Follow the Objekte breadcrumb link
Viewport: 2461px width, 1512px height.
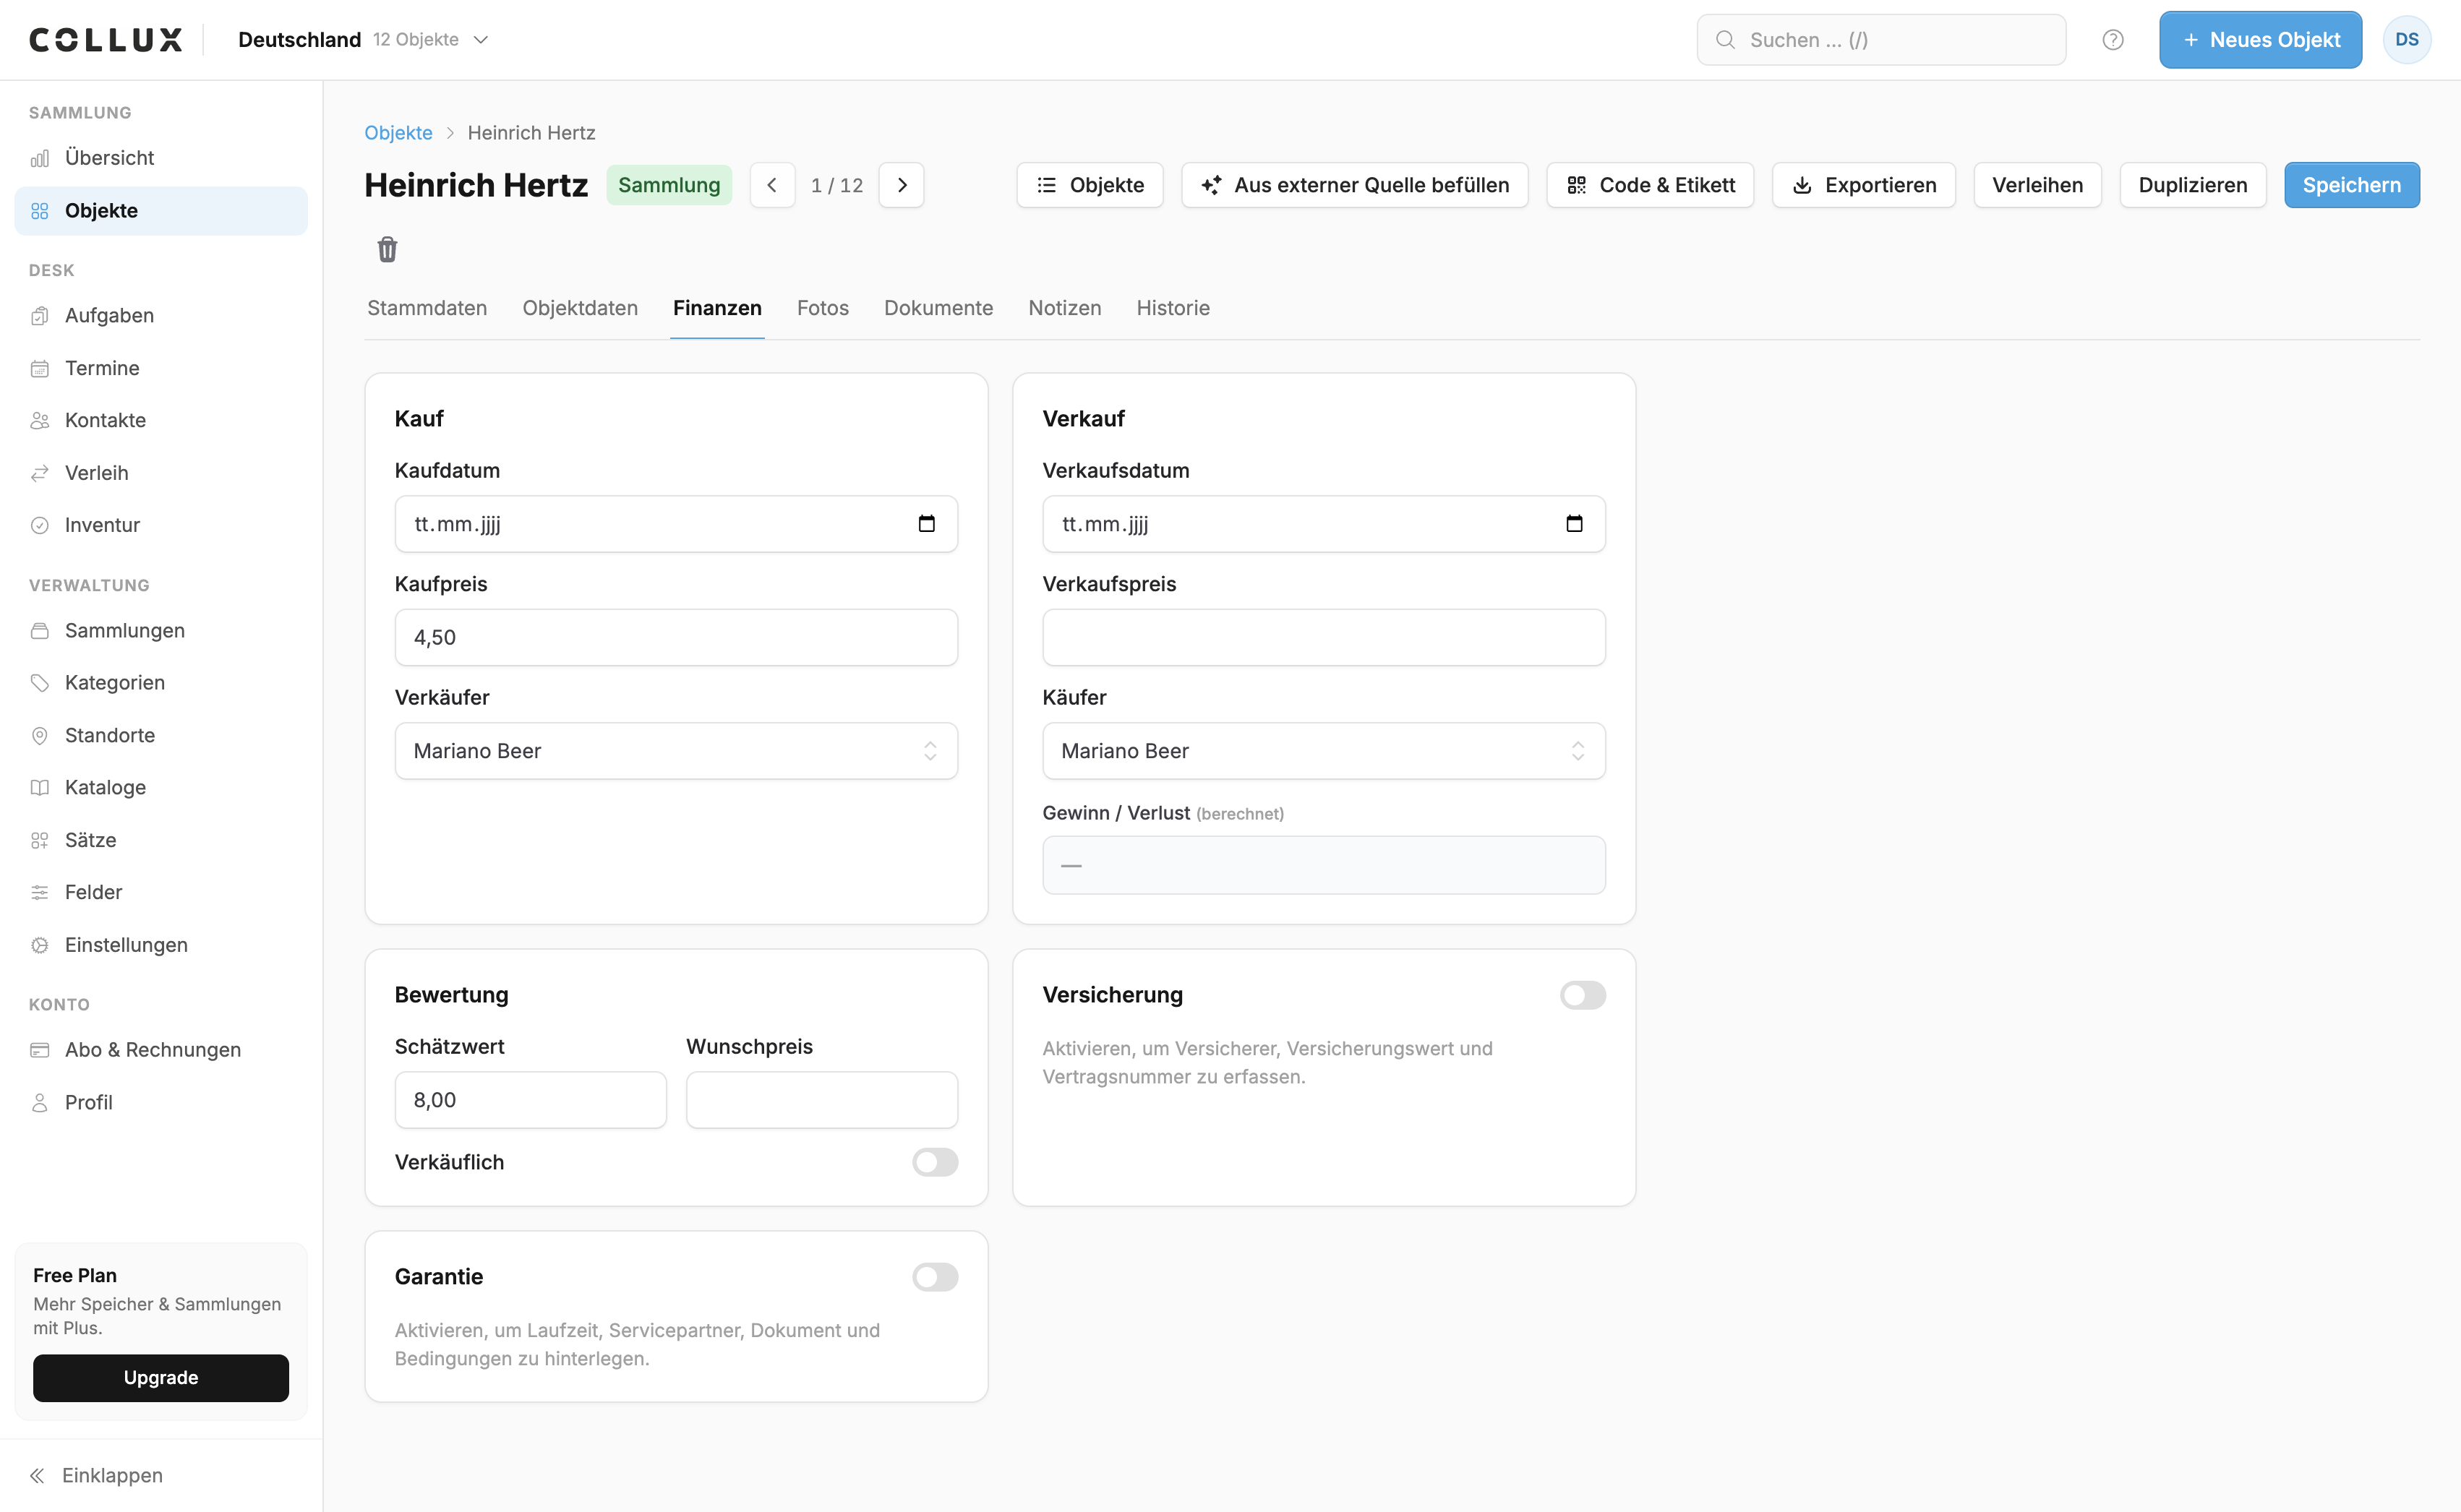pyautogui.click(x=398, y=133)
